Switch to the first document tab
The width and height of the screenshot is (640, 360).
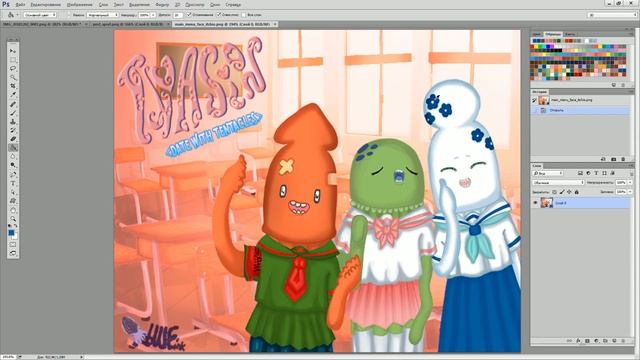pyautogui.click(x=43, y=24)
